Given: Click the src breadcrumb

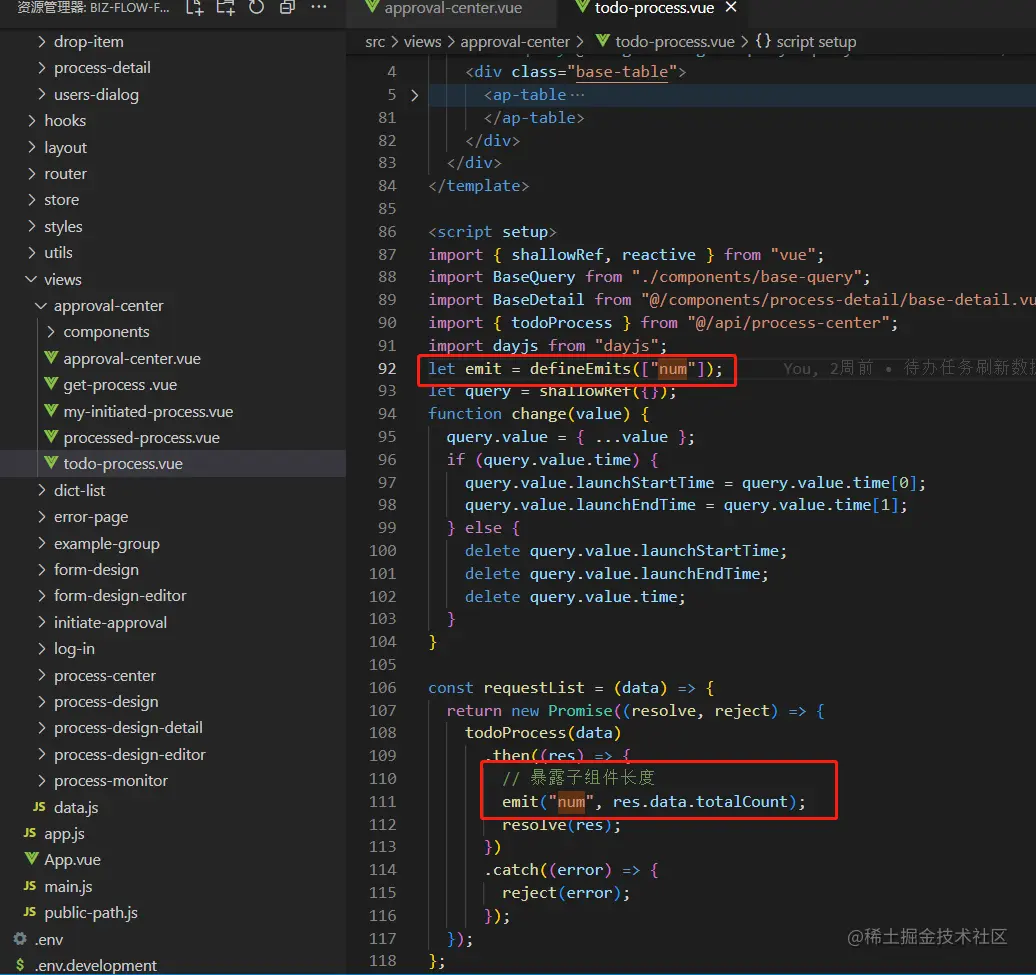Looking at the screenshot, I should (x=375, y=42).
